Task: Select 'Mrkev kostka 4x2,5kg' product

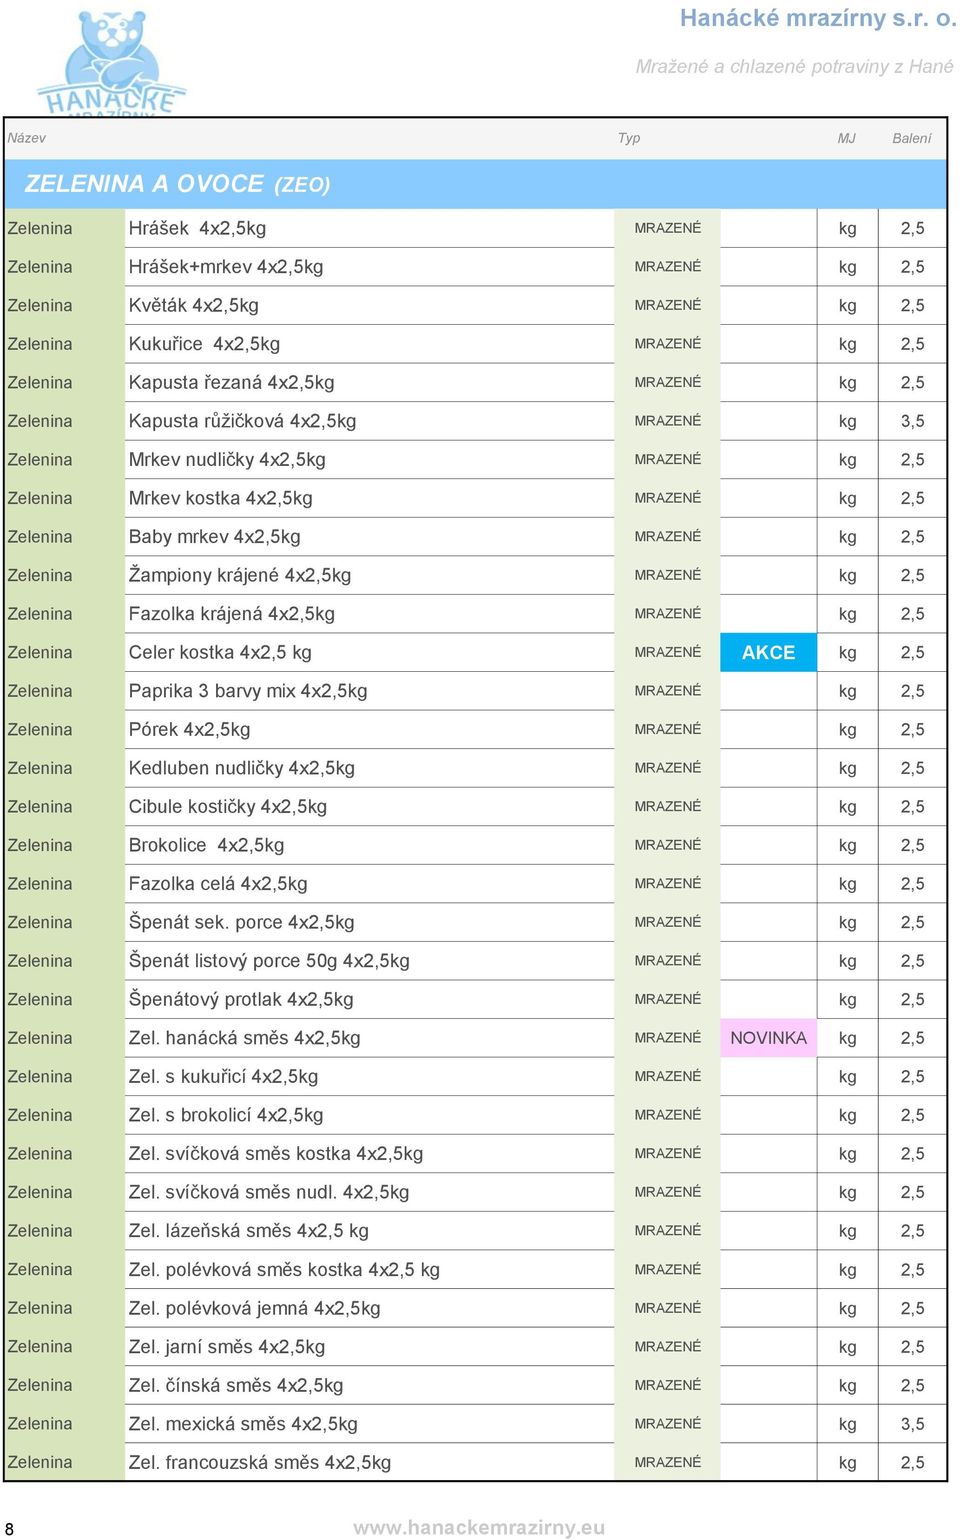Action: [221, 498]
